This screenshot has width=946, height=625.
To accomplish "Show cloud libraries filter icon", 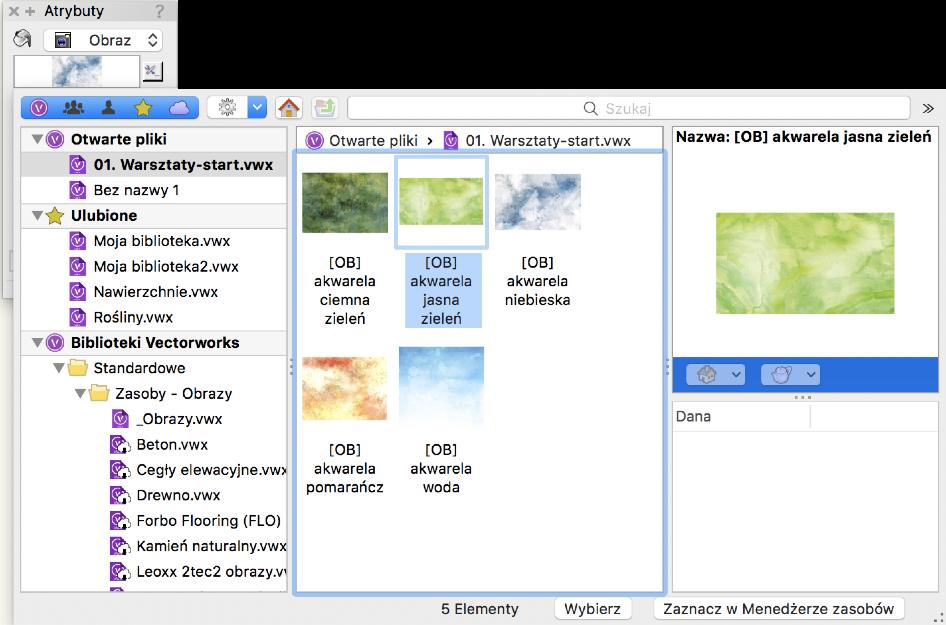I will tap(179, 108).
